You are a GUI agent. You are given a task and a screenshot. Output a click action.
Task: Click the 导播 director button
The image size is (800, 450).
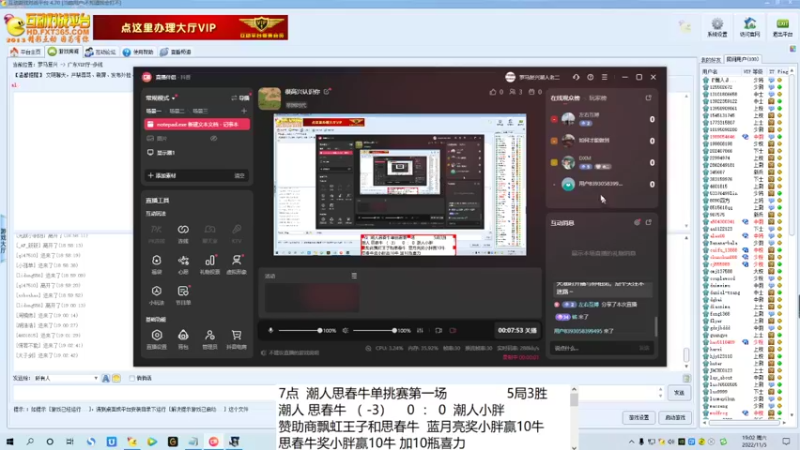241,98
